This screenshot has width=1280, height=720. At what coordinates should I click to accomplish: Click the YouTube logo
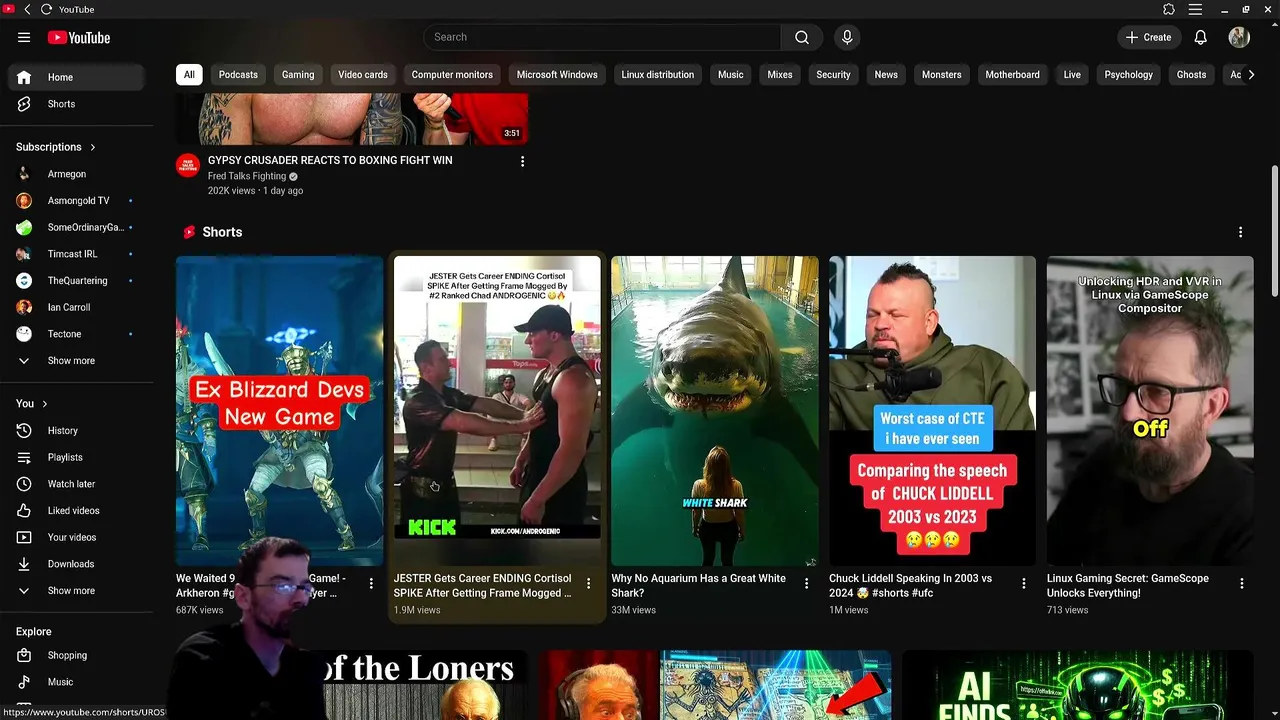(78, 37)
